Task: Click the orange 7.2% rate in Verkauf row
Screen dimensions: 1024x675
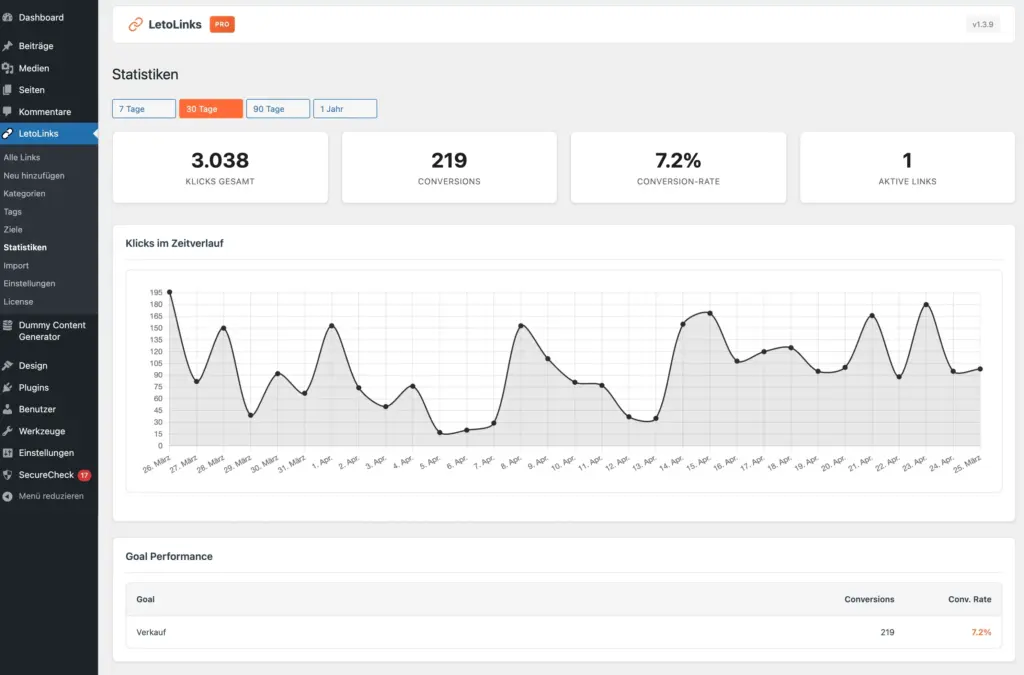Action: (981, 632)
